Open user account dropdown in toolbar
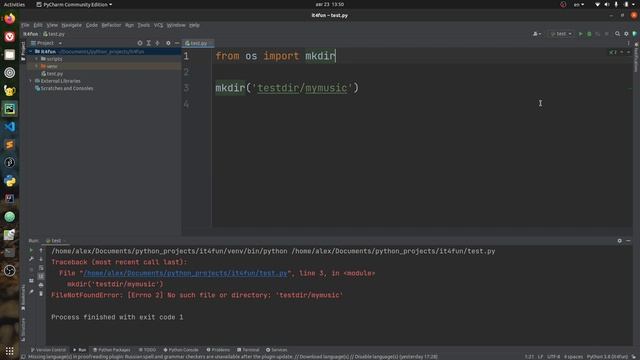Image resolution: width=640 pixels, height=360 pixels. (537, 34)
